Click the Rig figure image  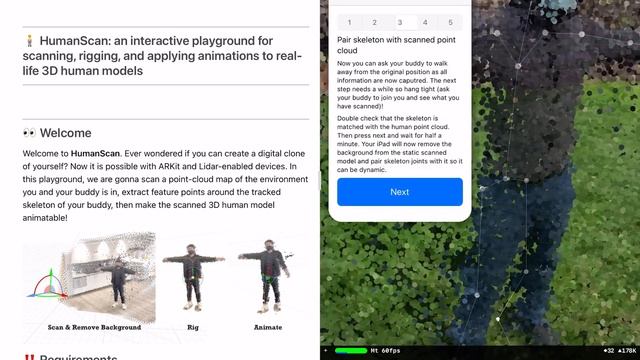coord(193,278)
